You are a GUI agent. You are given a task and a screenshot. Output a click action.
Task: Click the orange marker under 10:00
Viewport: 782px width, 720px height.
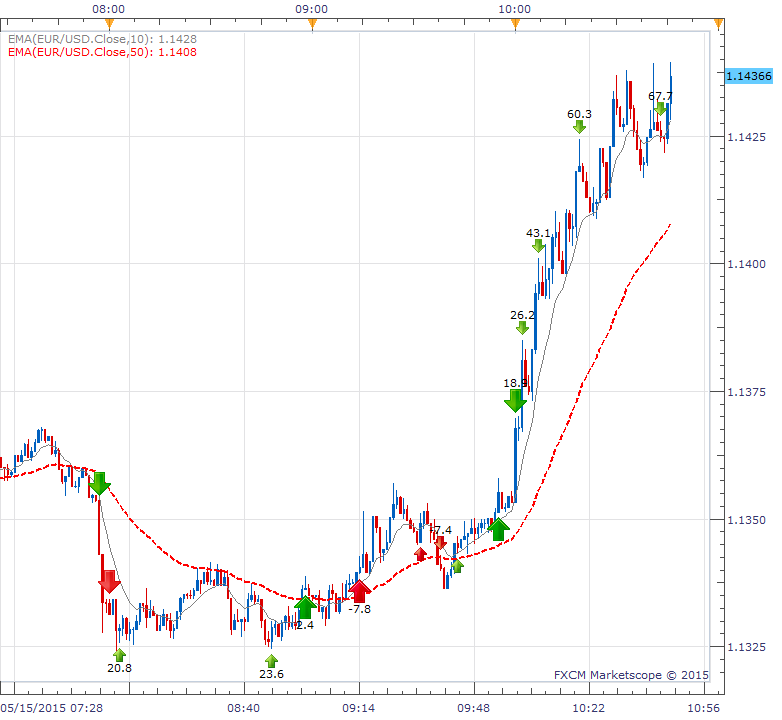click(x=515, y=24)
